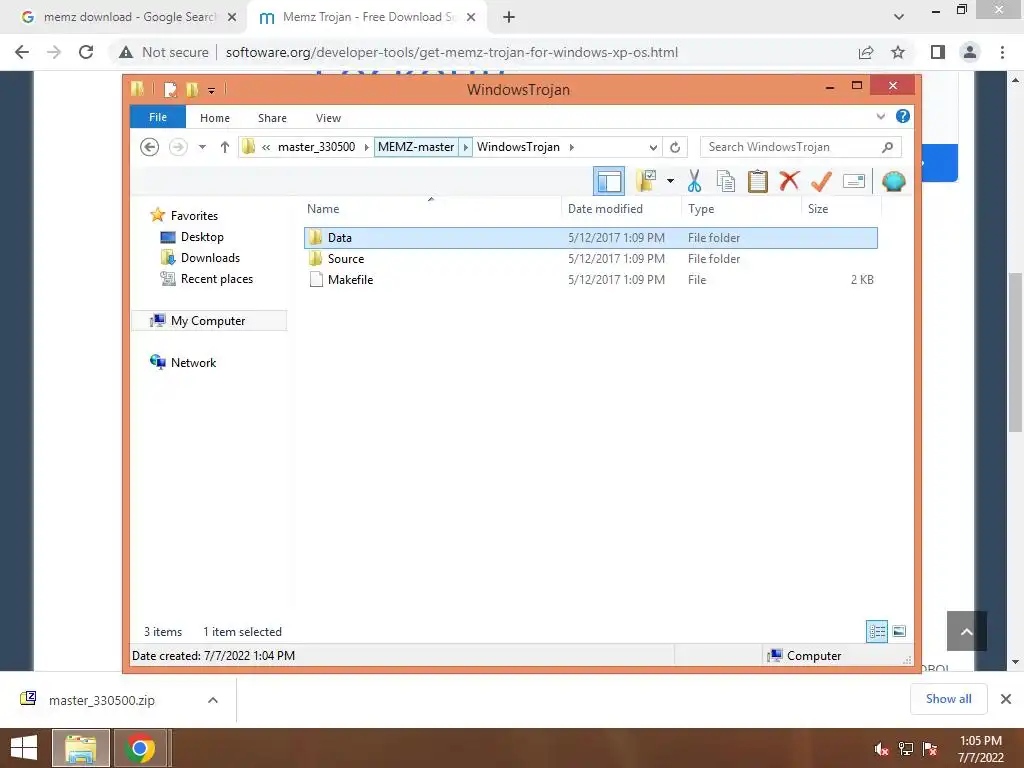Sort by the Size column header
The height and width of the screenshot is (768, 1024).
[841, 209]
